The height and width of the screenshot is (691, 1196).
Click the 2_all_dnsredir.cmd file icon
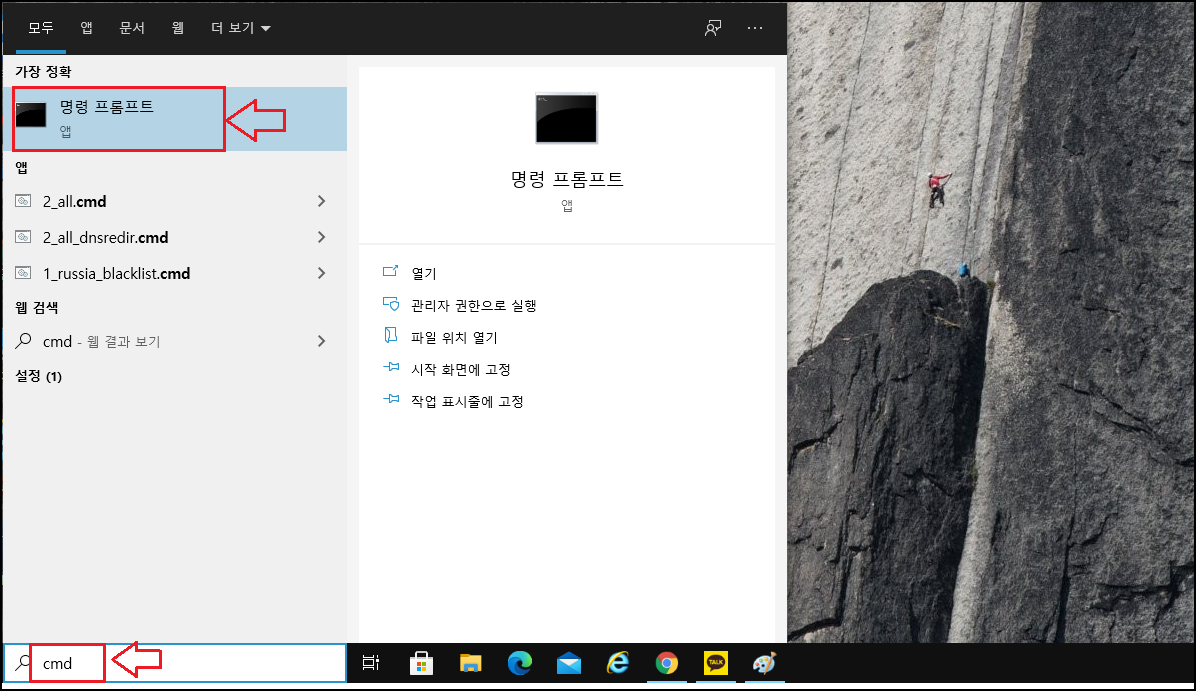tap(24, 237)
